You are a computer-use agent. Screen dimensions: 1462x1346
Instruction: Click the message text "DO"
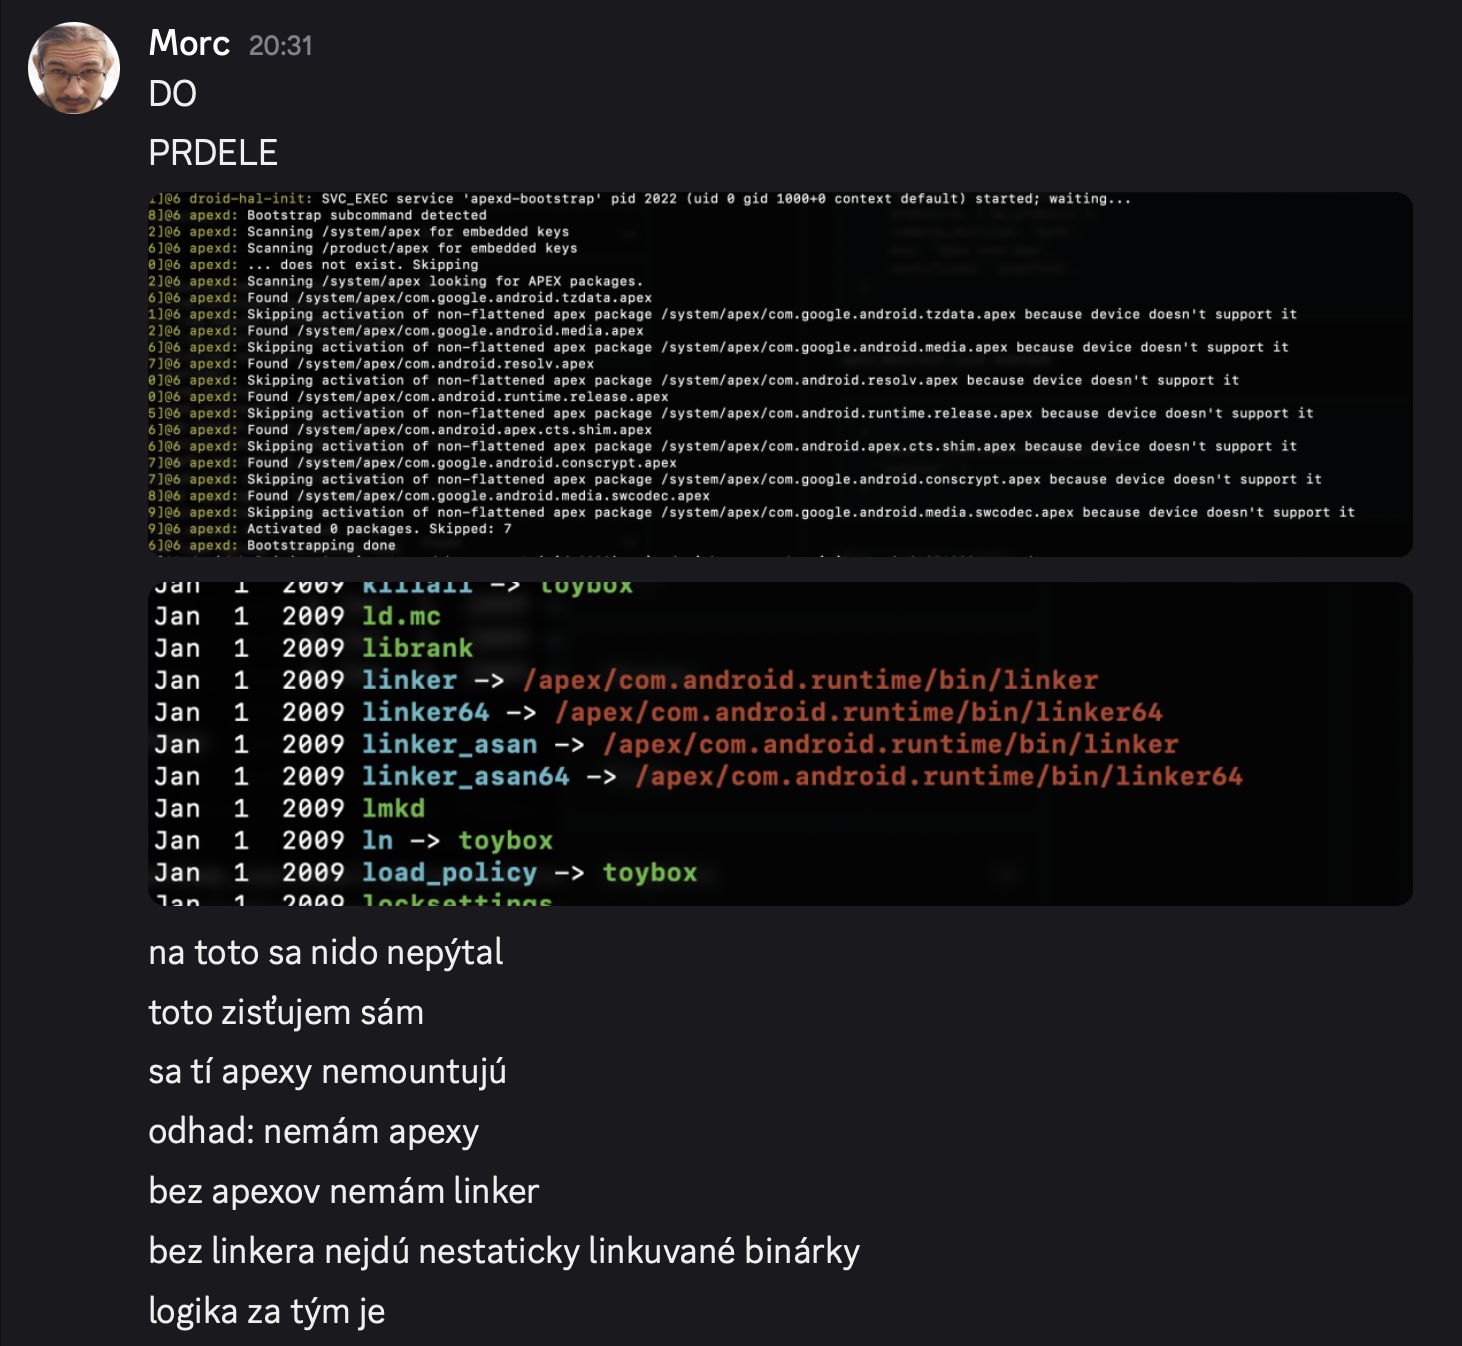172,94
